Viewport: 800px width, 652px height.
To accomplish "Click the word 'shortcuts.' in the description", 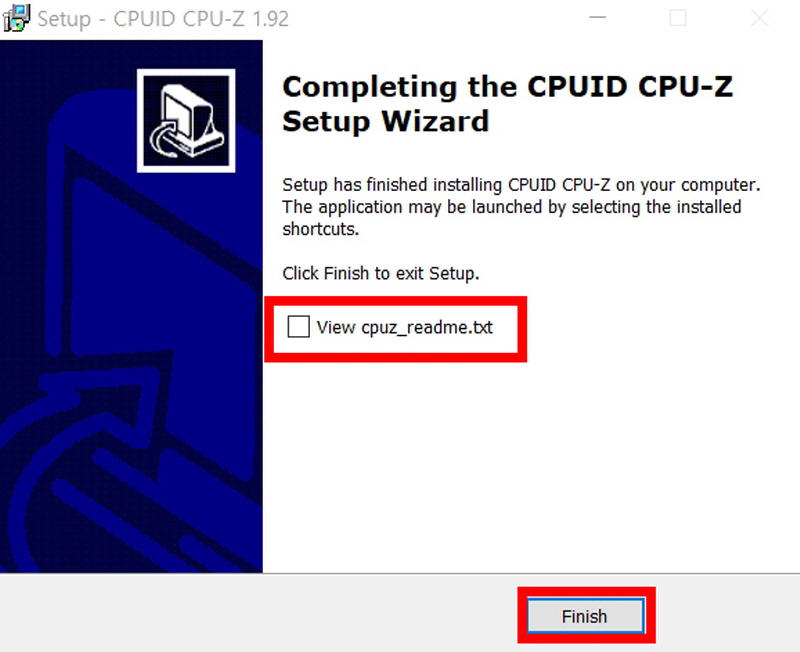I will pyautogui.click(x=320, y=230).
